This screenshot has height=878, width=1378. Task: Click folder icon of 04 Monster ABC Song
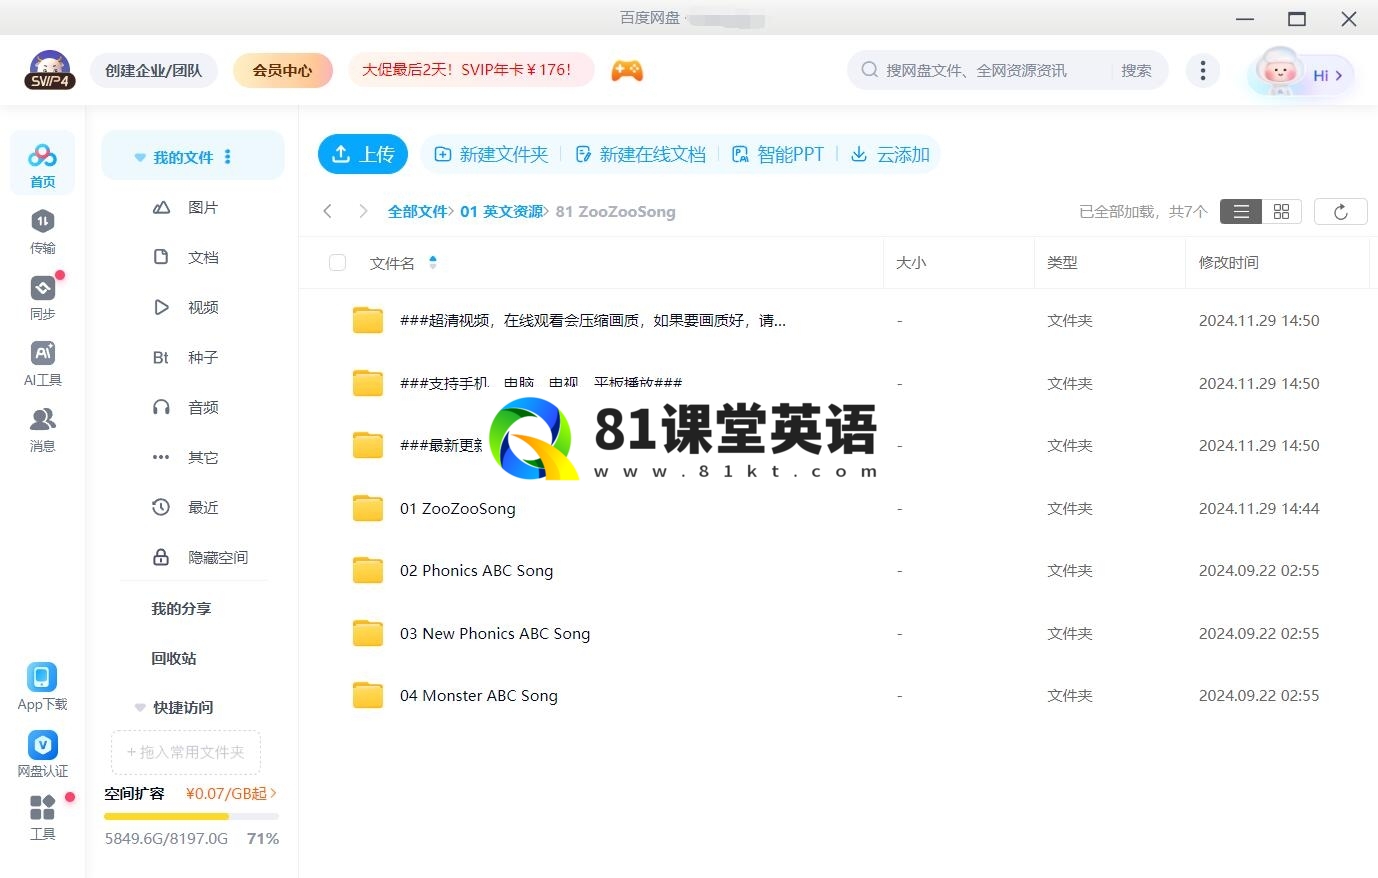[368, 695]
